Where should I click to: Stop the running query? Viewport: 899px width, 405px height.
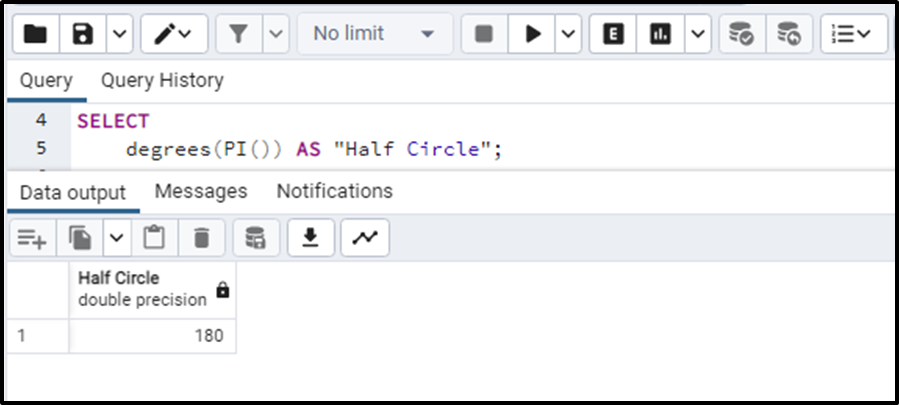[x=484, y=34]
